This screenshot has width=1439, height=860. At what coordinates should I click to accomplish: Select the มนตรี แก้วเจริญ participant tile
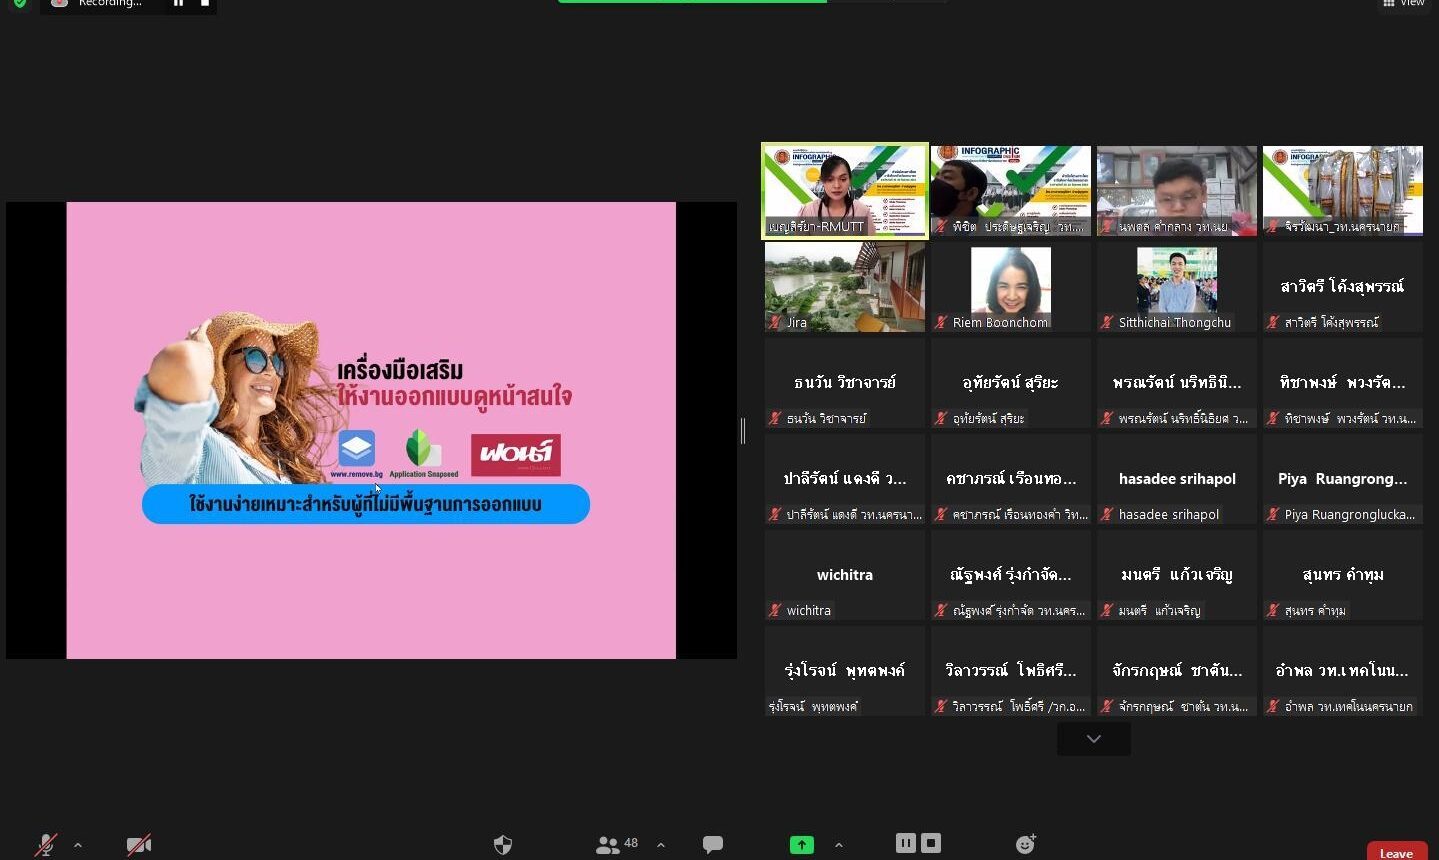(x=1177, y=575)
